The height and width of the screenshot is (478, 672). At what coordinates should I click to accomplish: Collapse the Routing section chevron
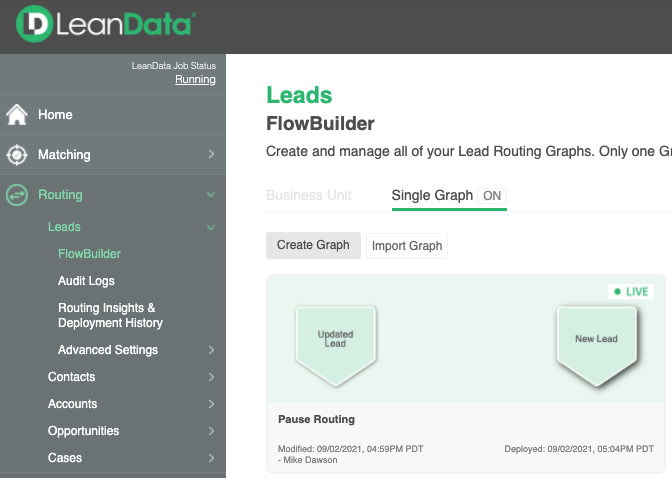click(211, 195)
